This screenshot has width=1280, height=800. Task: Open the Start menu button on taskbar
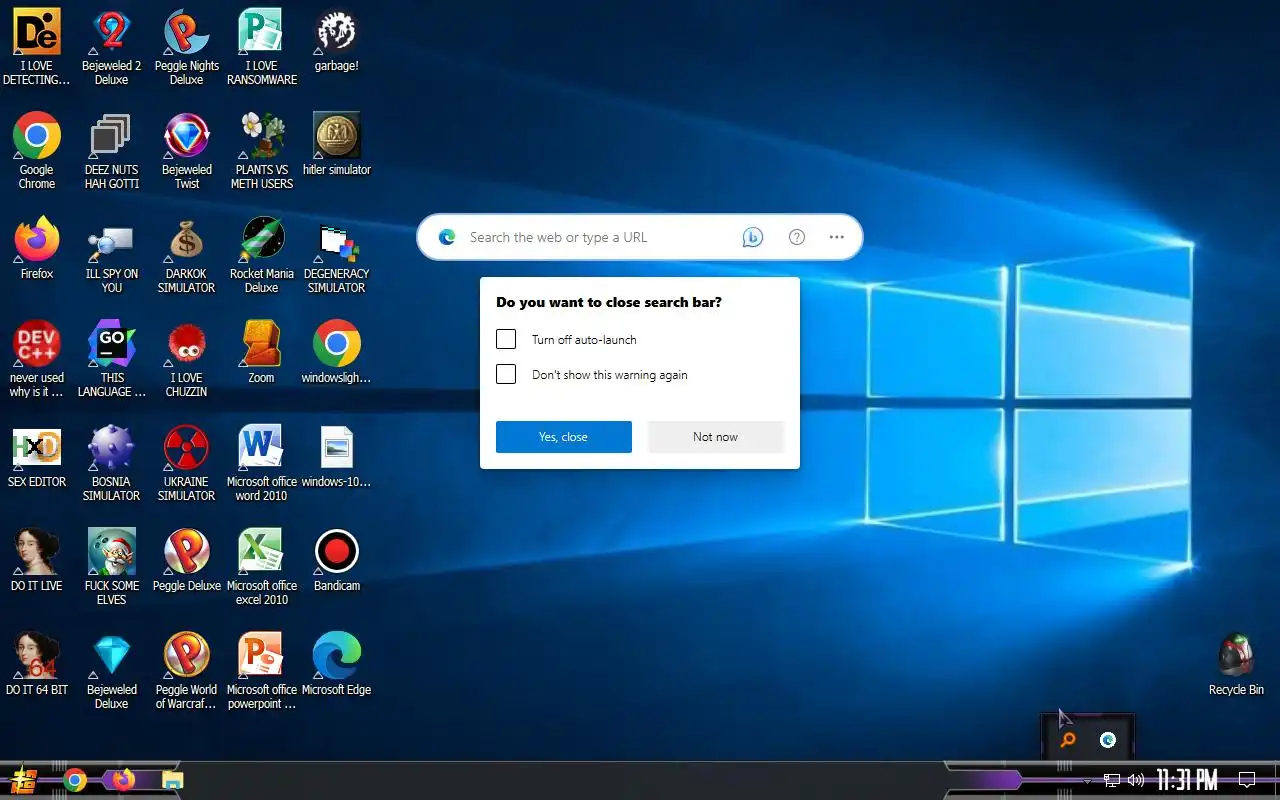click(x=24, y=780)
